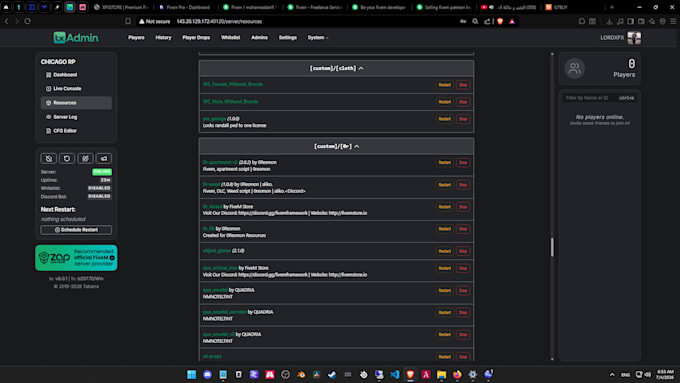Image resolution: width=680 pixels, height=383 pixels.
Task: Open a new browser tab
Action: [x=612, y=7]
